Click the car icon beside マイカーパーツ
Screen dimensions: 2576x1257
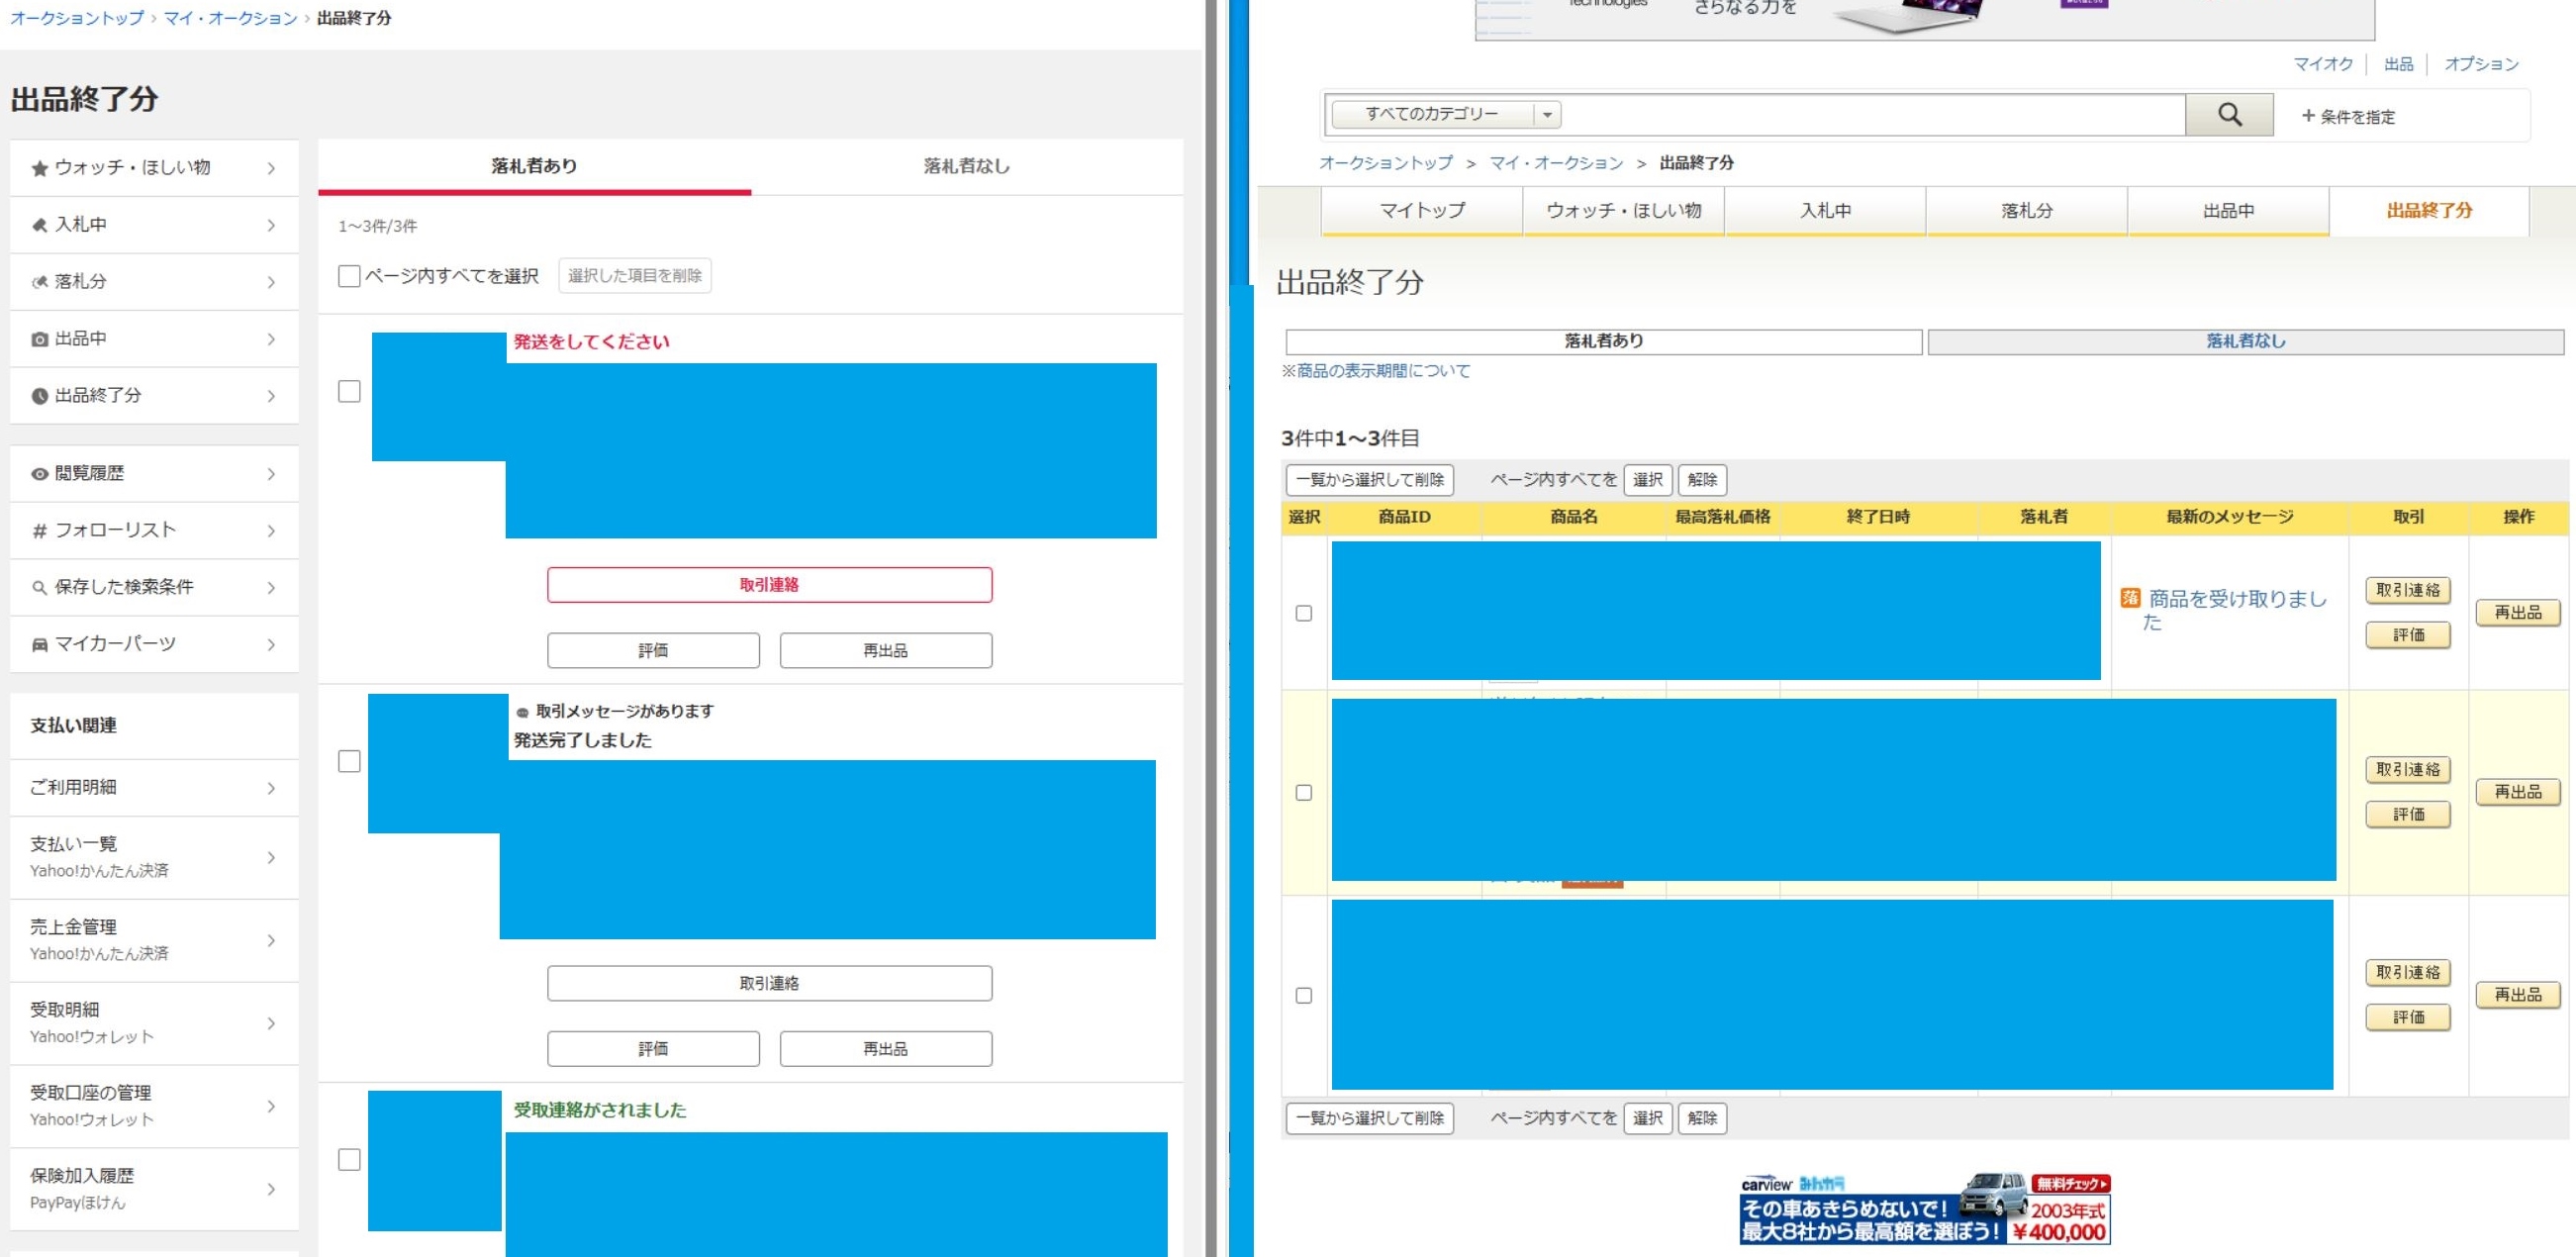[39, 645]
